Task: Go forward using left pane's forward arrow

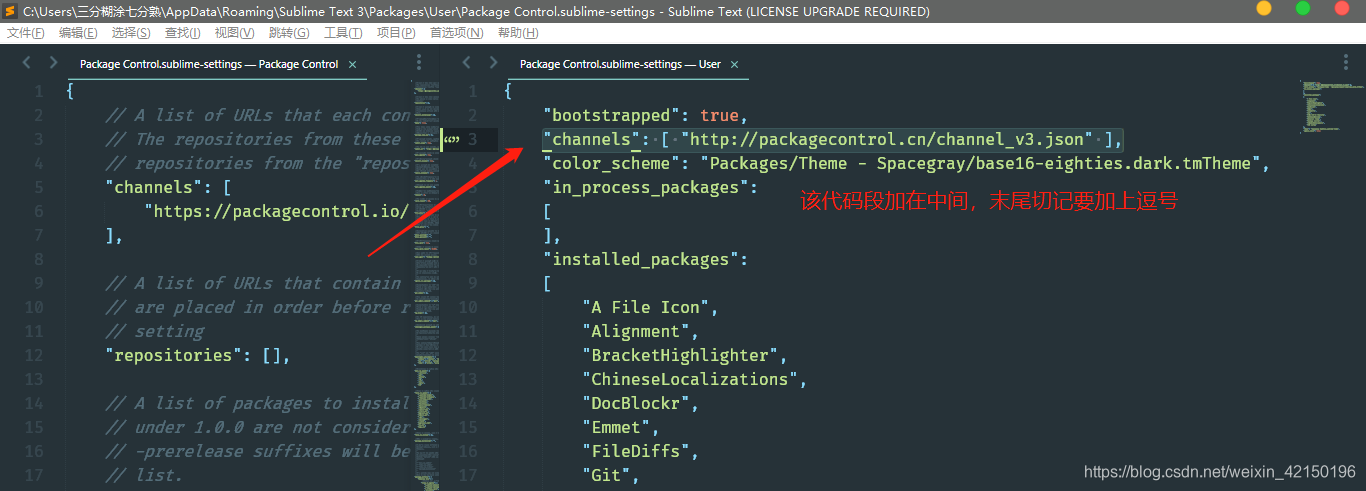Action: point(53,63)
